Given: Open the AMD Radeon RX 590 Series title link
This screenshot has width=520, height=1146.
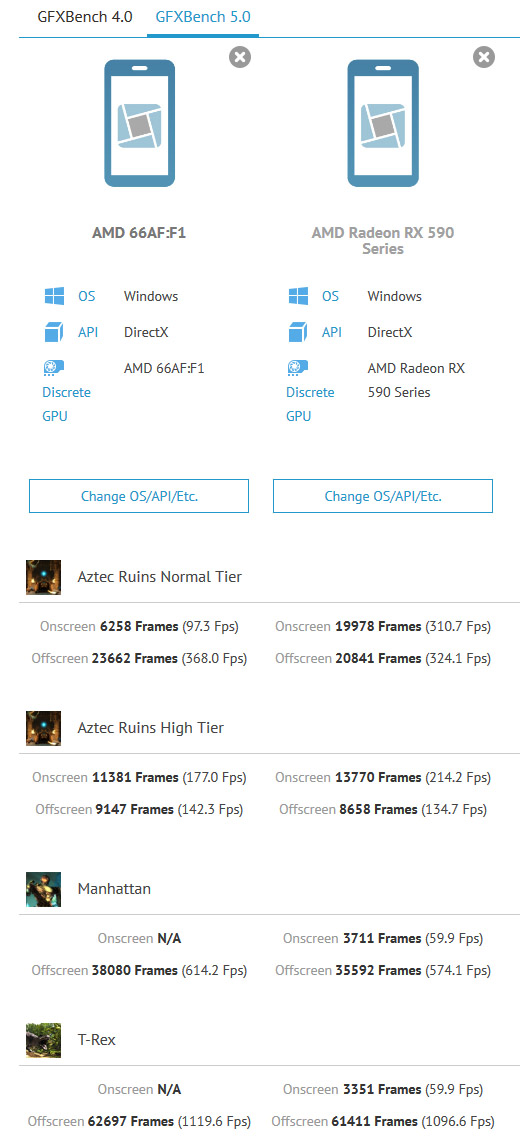Looking at the screenshot, I should pos(383,240).
